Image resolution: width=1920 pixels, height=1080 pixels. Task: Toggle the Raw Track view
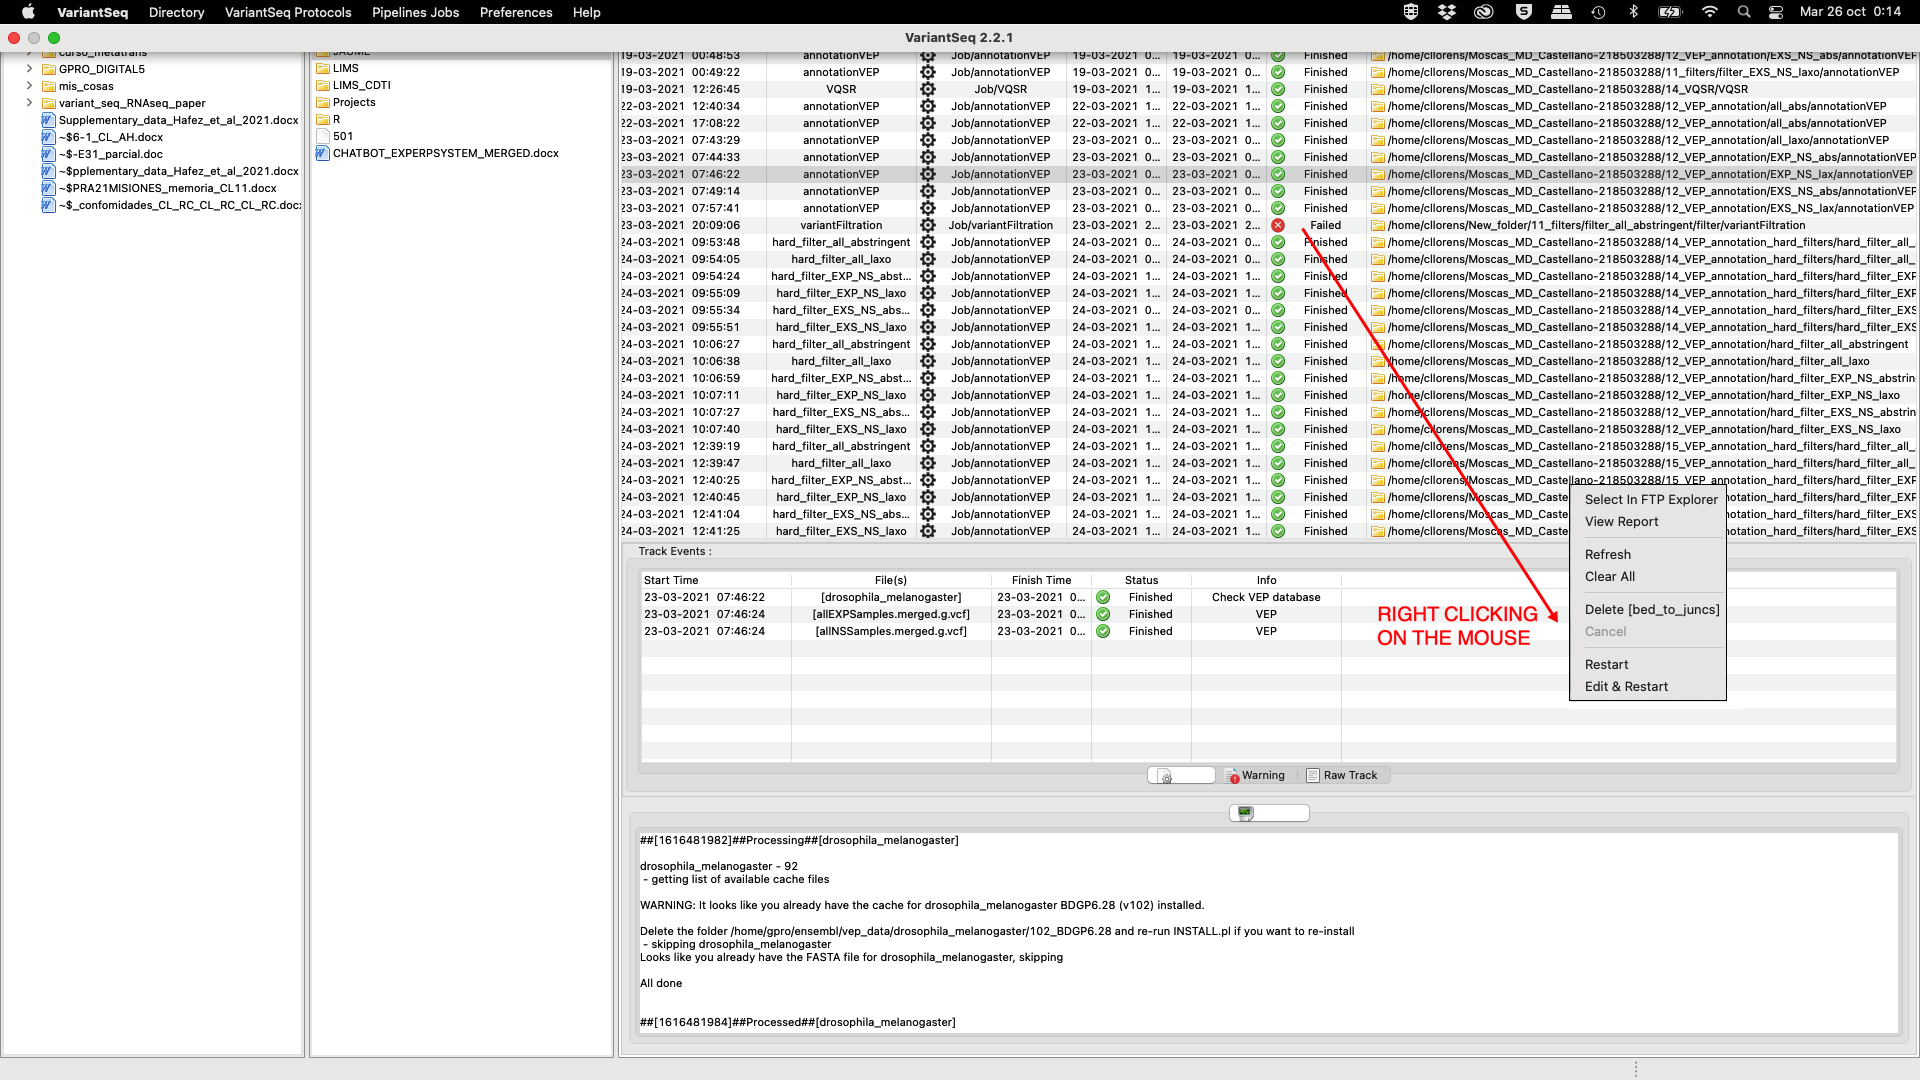(1345, 775)
